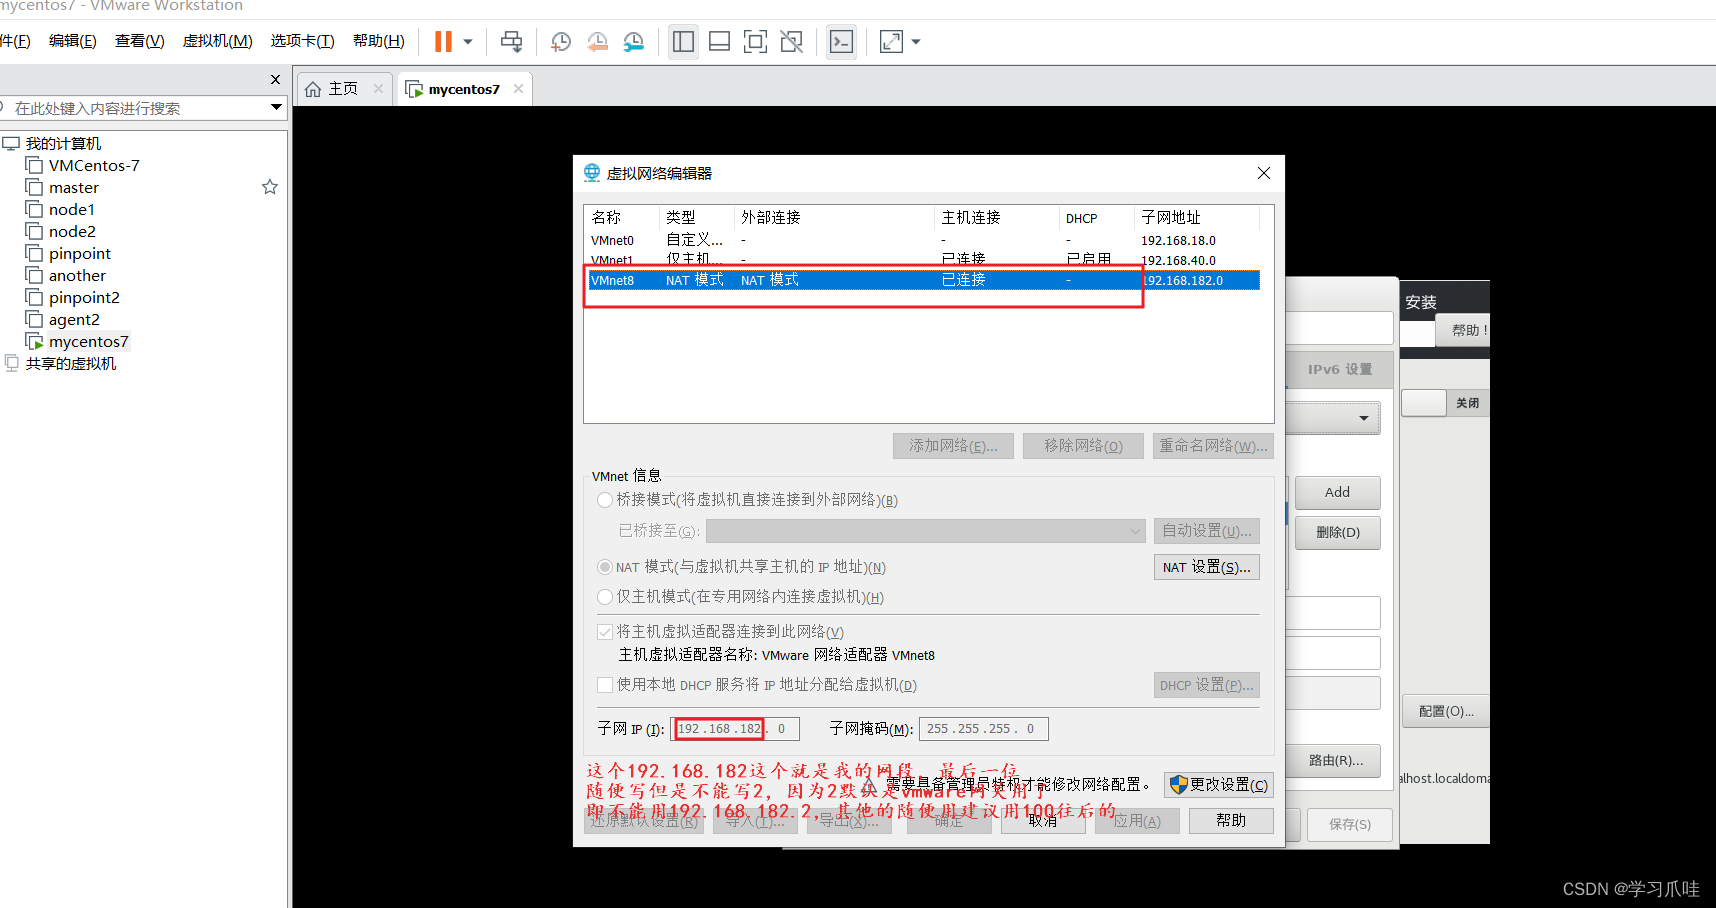Click the 帮助 button in network editor
Screen dimensions: 1716x908
[x=1231, y=821]
